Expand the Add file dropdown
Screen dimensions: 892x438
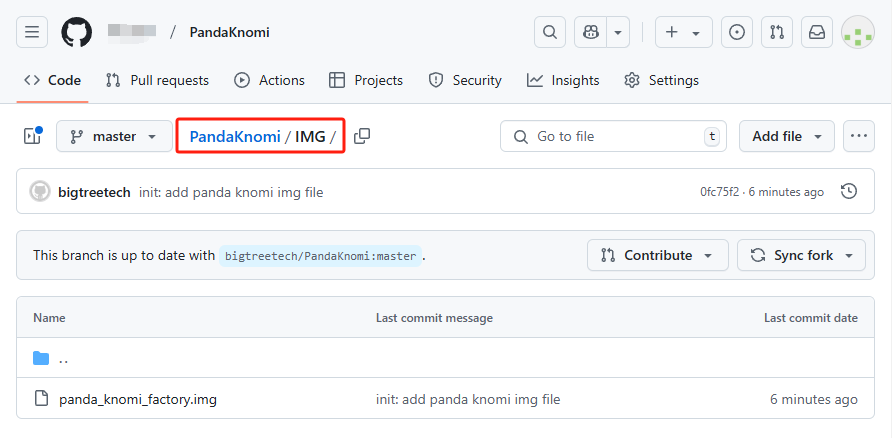pyautogui.click(x=786, y=136)
